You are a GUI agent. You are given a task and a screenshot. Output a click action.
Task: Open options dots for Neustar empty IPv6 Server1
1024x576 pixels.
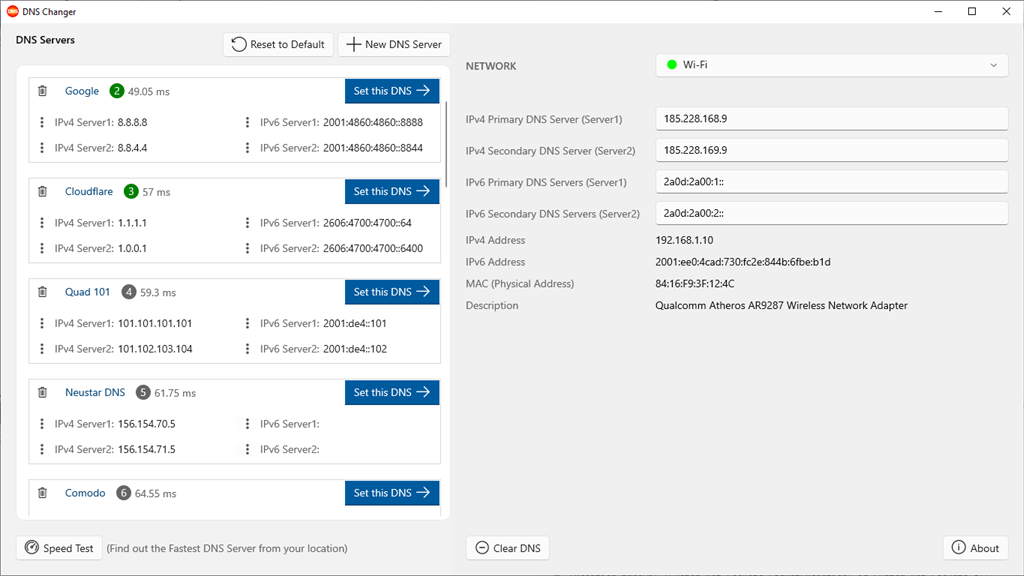click(x=247, y=424)
